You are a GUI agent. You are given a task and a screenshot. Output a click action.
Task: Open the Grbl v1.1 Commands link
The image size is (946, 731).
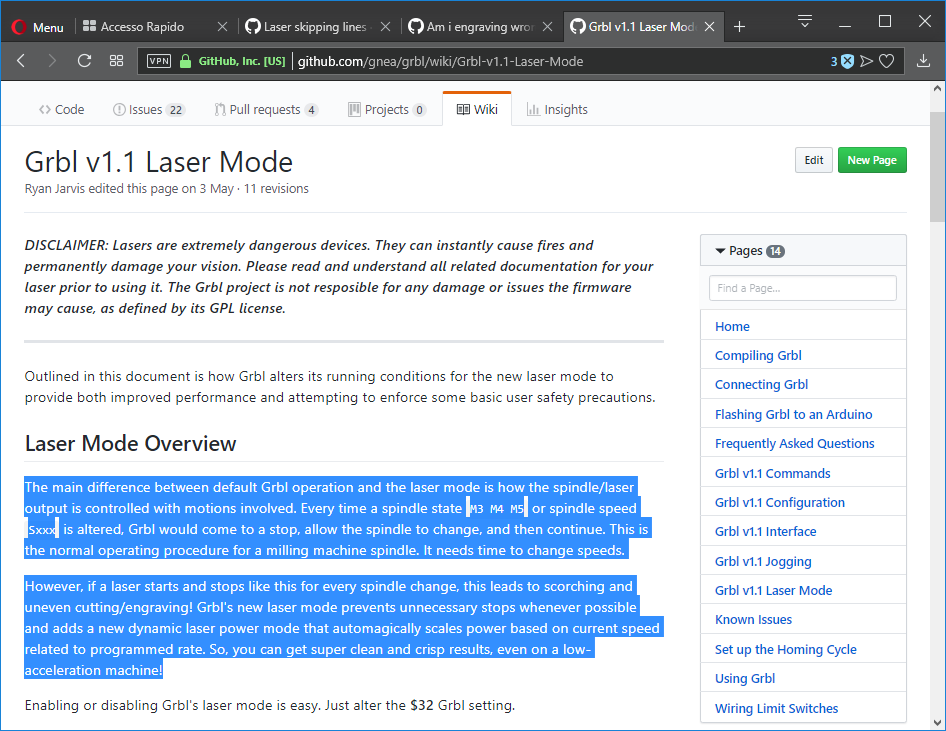click(x=772, y=473)
